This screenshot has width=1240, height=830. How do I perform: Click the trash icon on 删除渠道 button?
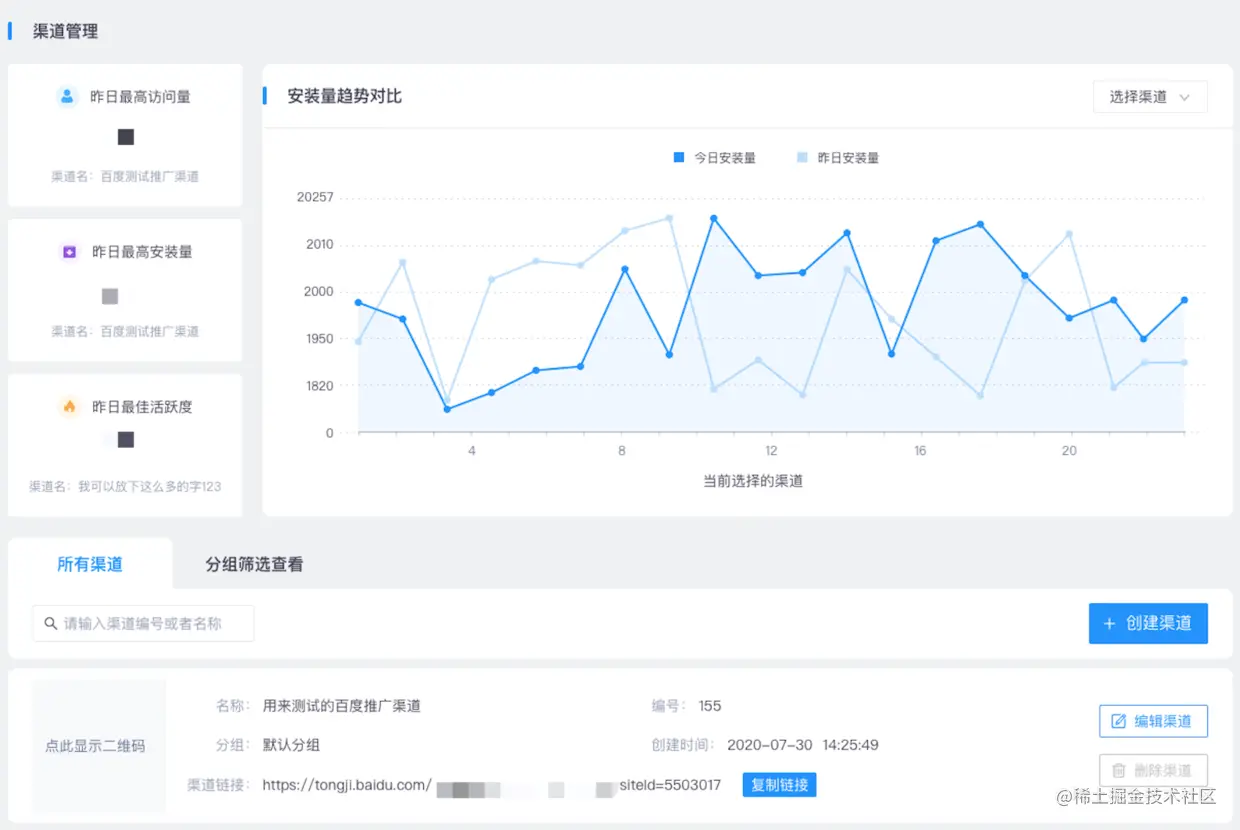pos(1119,770)
